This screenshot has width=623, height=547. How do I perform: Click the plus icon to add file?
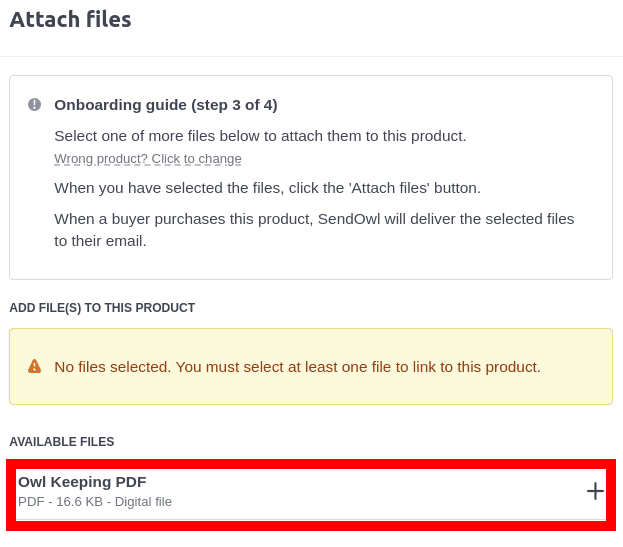pos(595,491)
